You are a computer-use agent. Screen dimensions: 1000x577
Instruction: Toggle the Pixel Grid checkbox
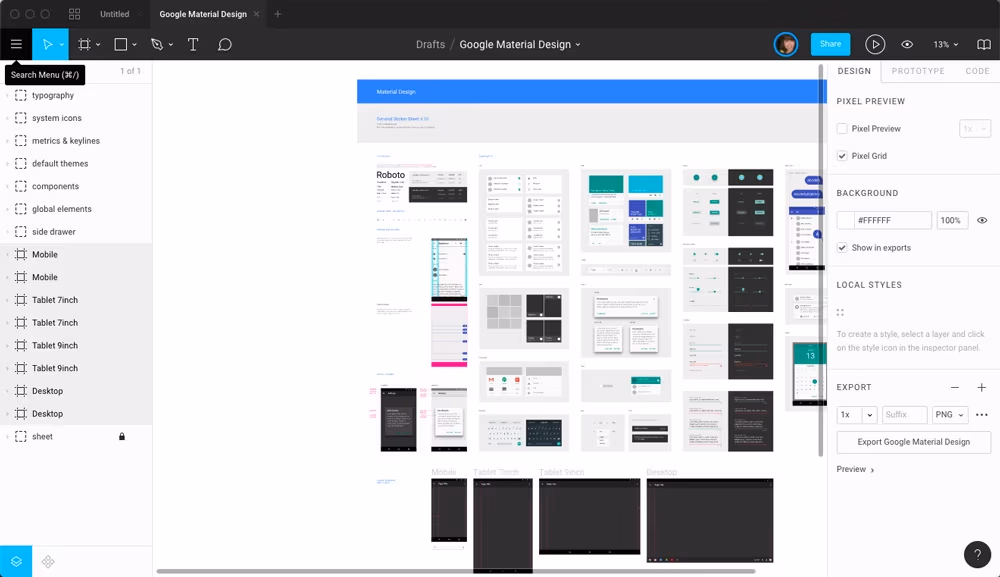click(842, 156)
